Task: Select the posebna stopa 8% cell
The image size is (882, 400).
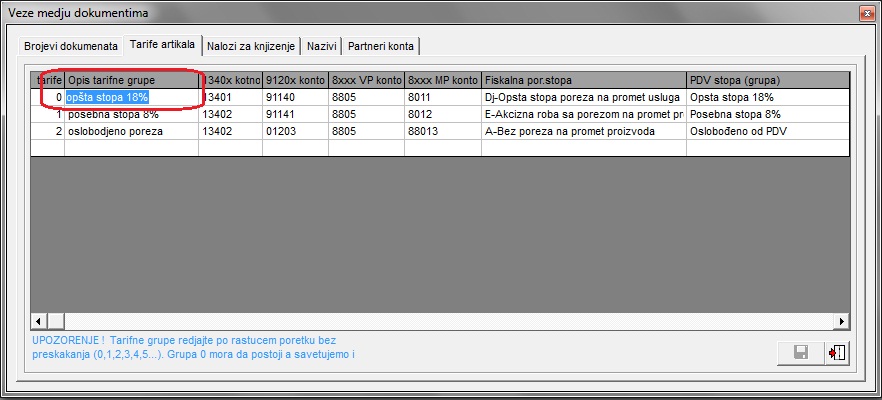Action: (131, 114)
